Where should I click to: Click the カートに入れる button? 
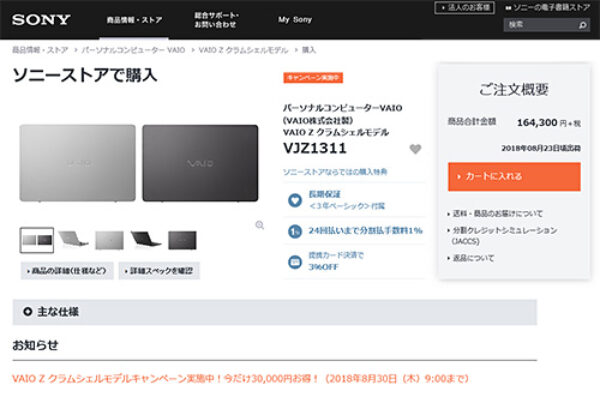tap(514, 176)
